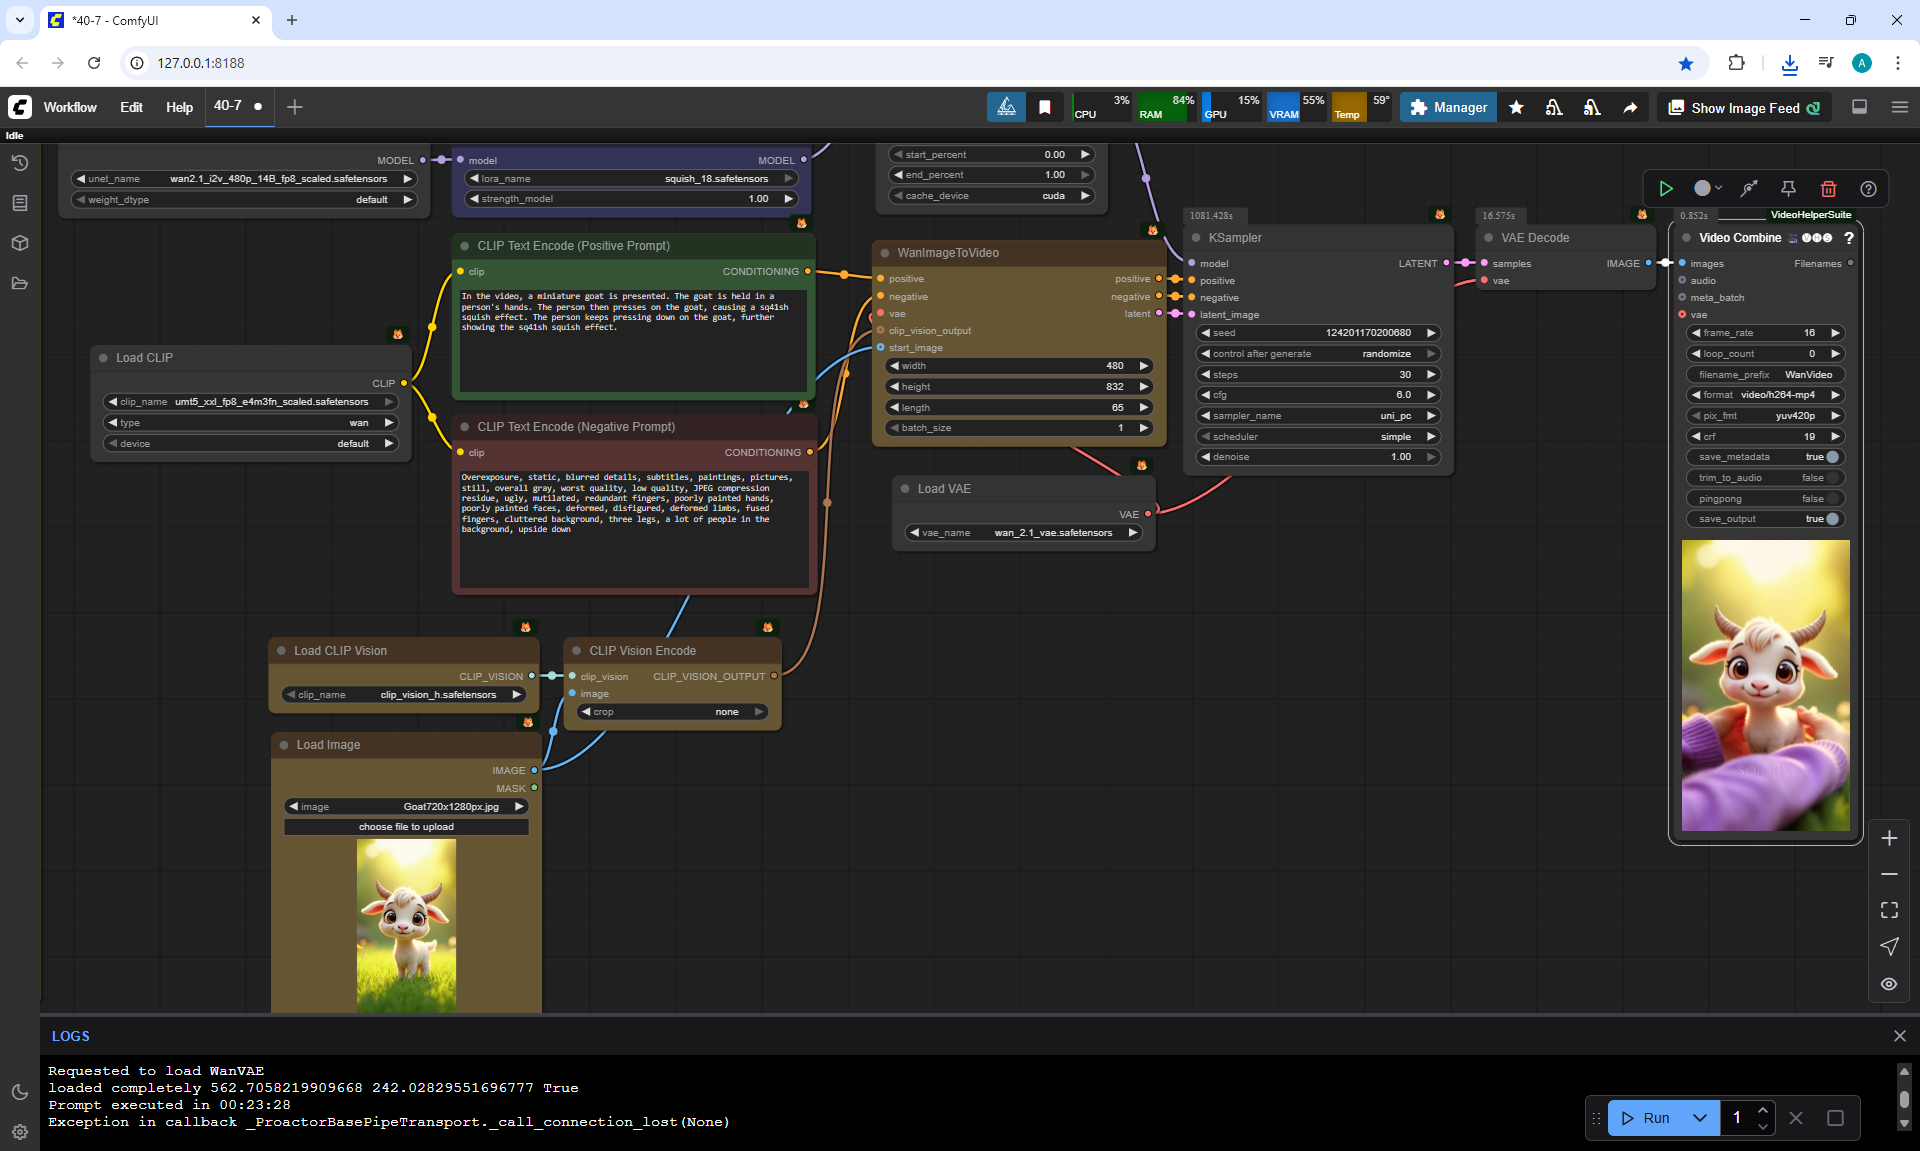Click the fit view icon on canvas
The image size is (1920, 1151).
pyautogui.click(x=1889, y=910)
